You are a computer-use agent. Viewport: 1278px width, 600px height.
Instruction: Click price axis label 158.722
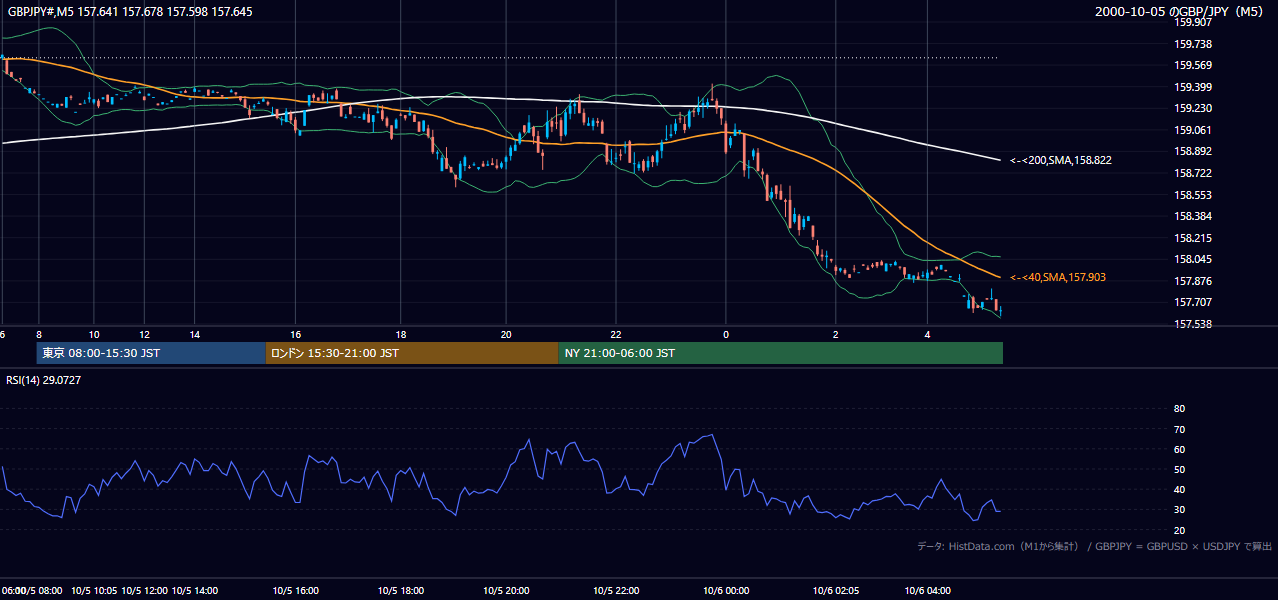1193,173
